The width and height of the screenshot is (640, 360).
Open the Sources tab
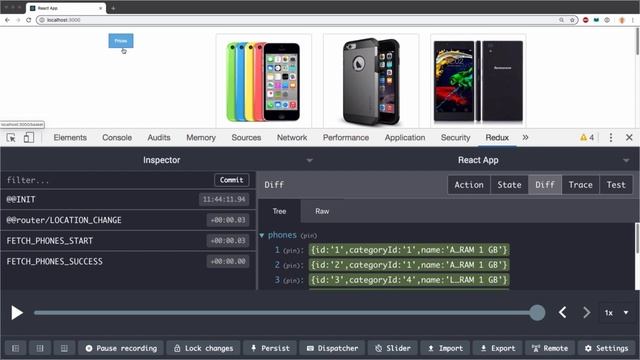pos(246,138)
